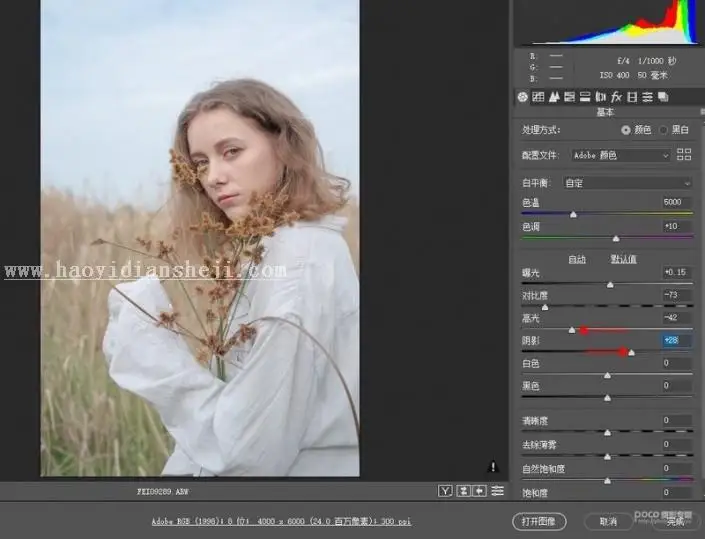Click the 阴影 slider handle

click(x=632, y=352)
